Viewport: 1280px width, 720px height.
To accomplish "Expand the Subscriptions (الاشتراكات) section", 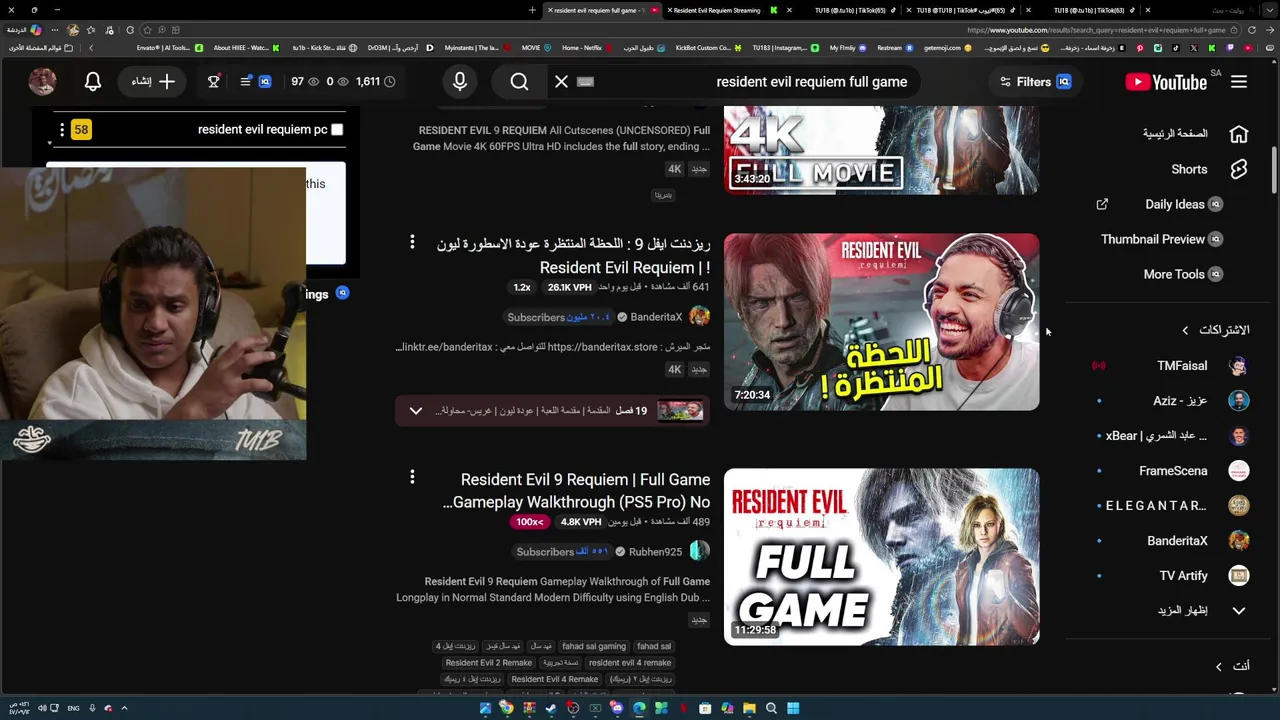I will click(x=1215, y=330).
